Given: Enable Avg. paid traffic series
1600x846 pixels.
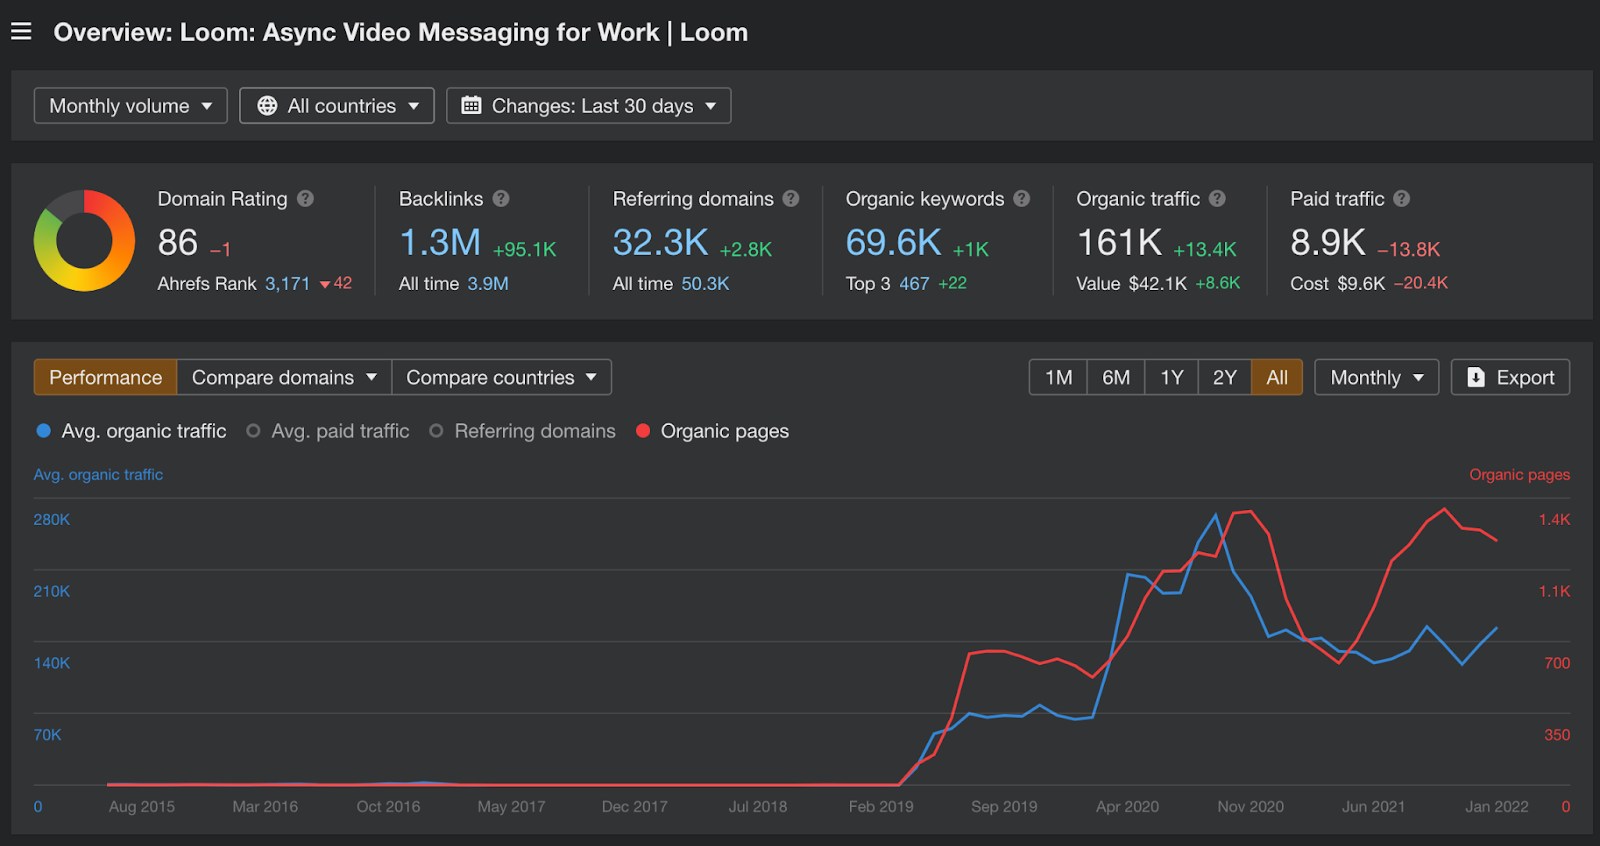Looking at the screenshot, I should coord(328,431).
